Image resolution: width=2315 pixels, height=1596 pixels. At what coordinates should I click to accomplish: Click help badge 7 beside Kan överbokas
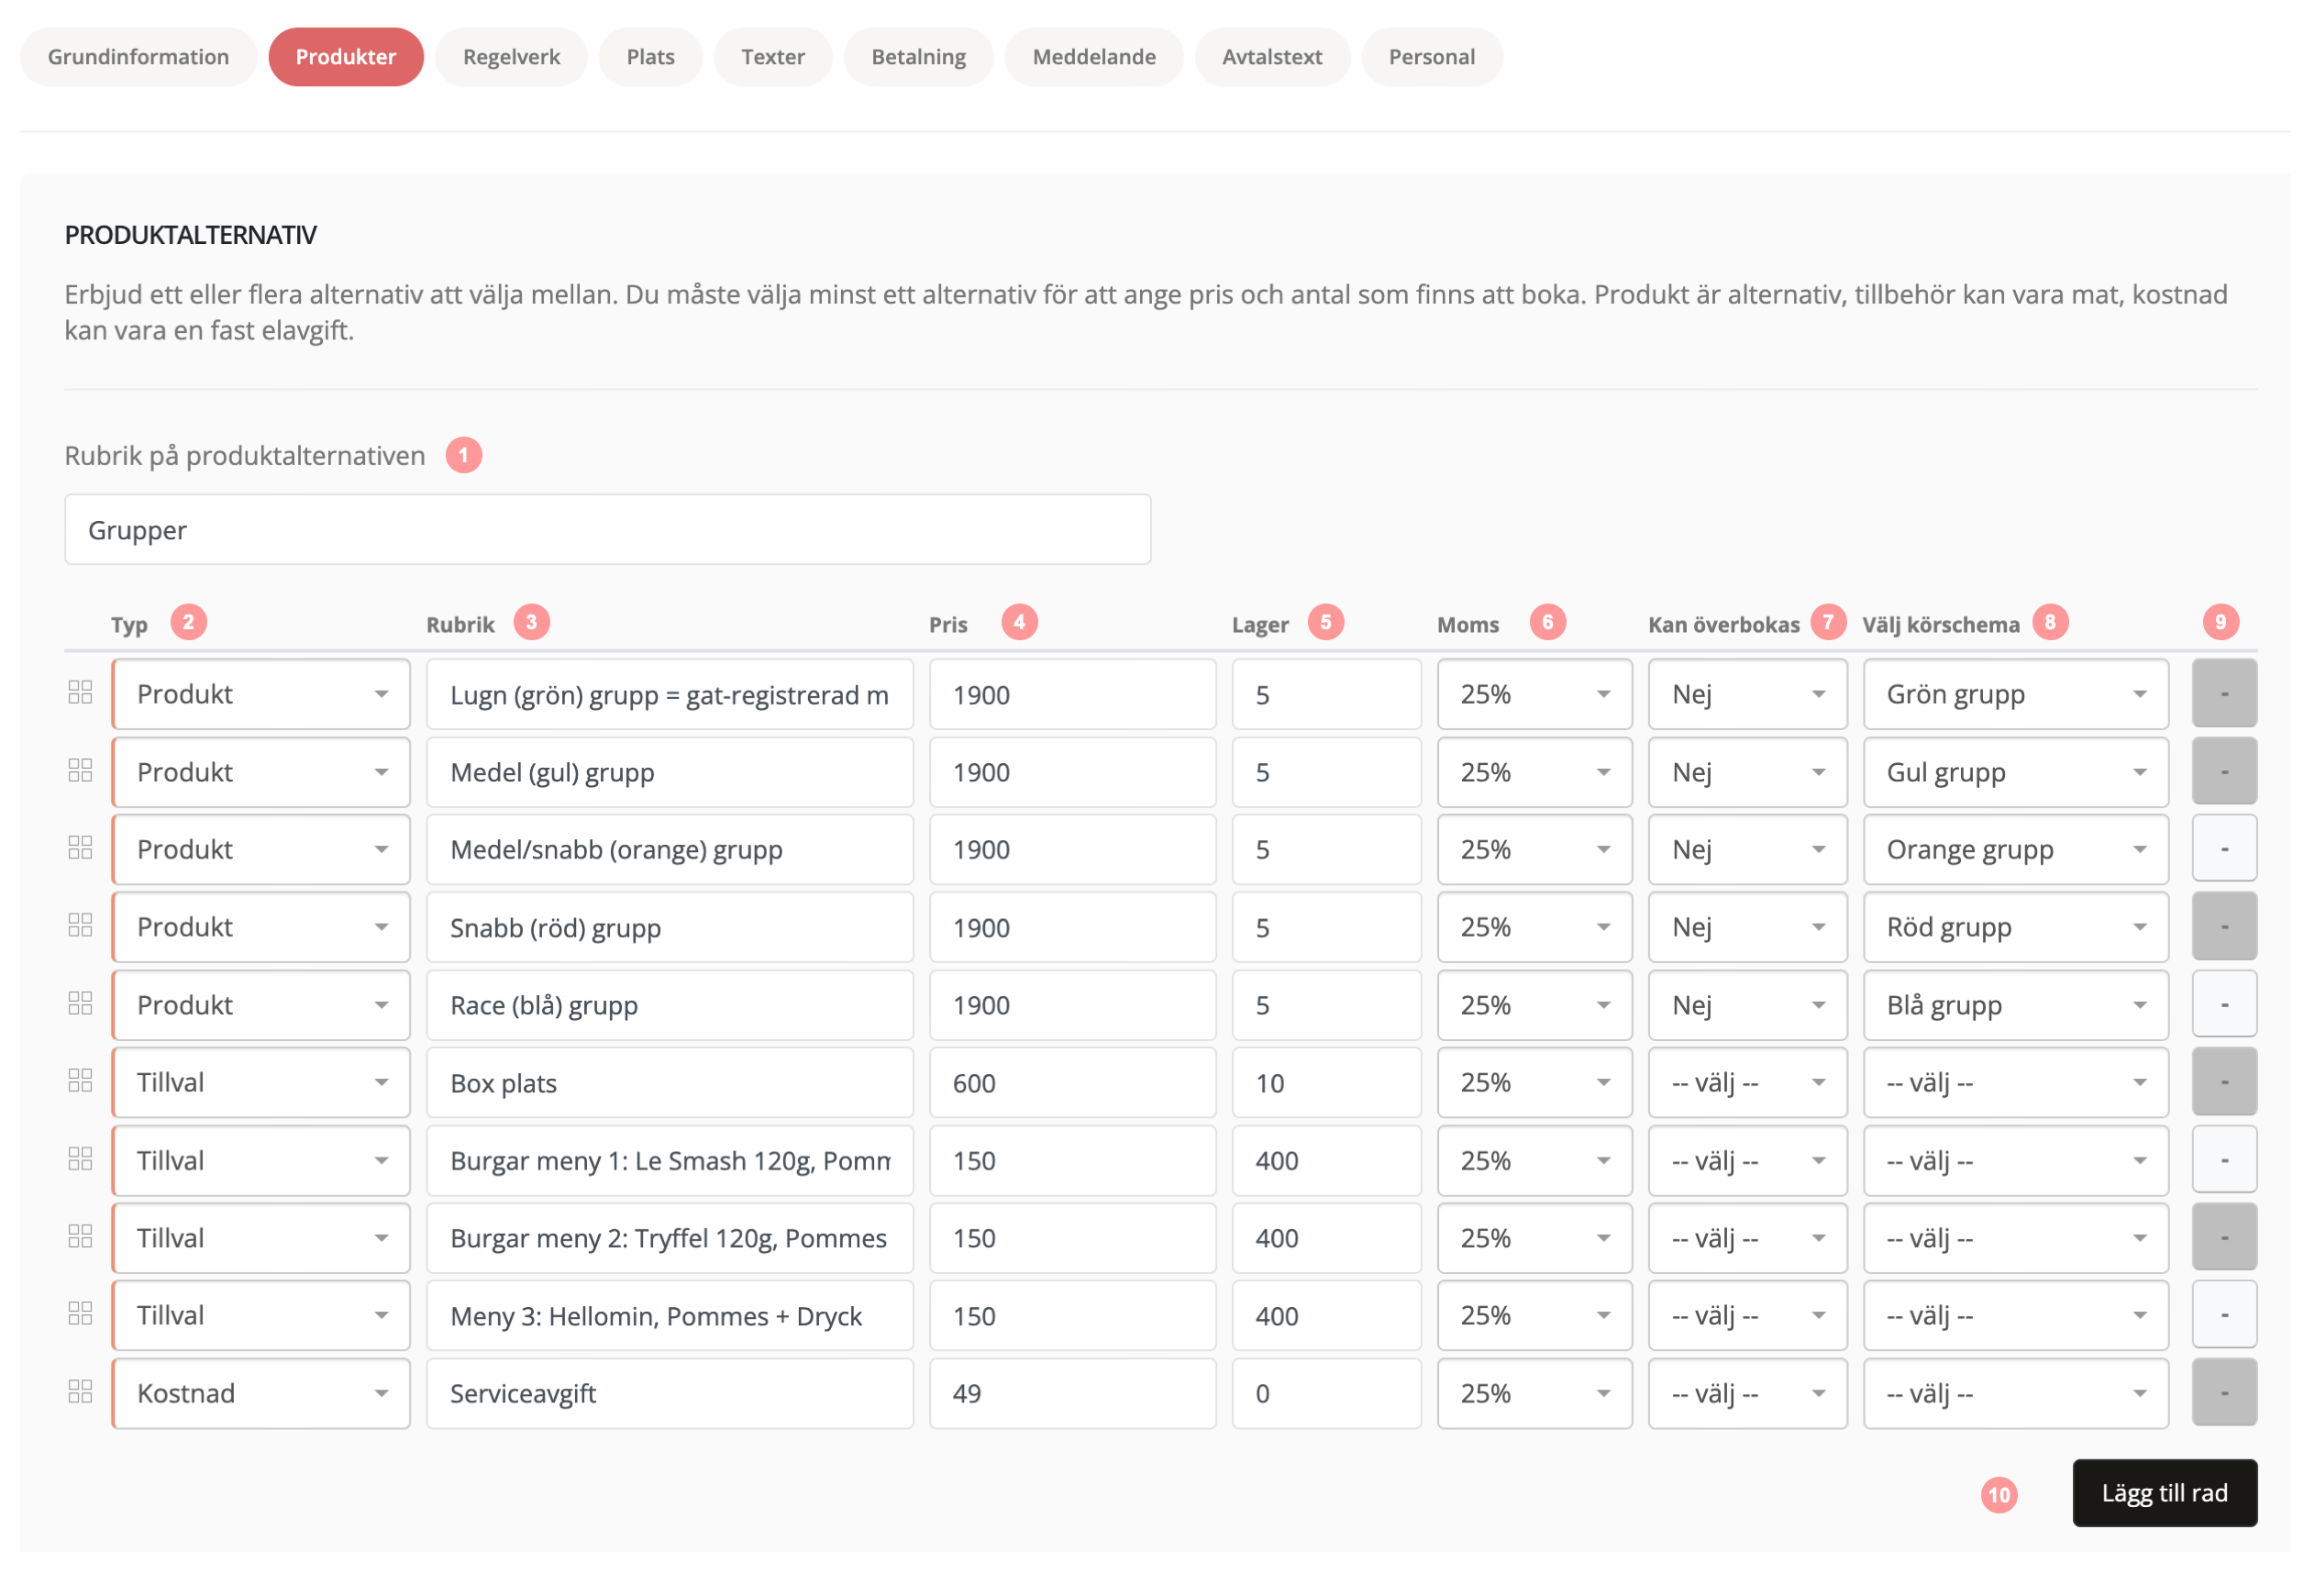pyautogui.click(x=1827, y=622)
